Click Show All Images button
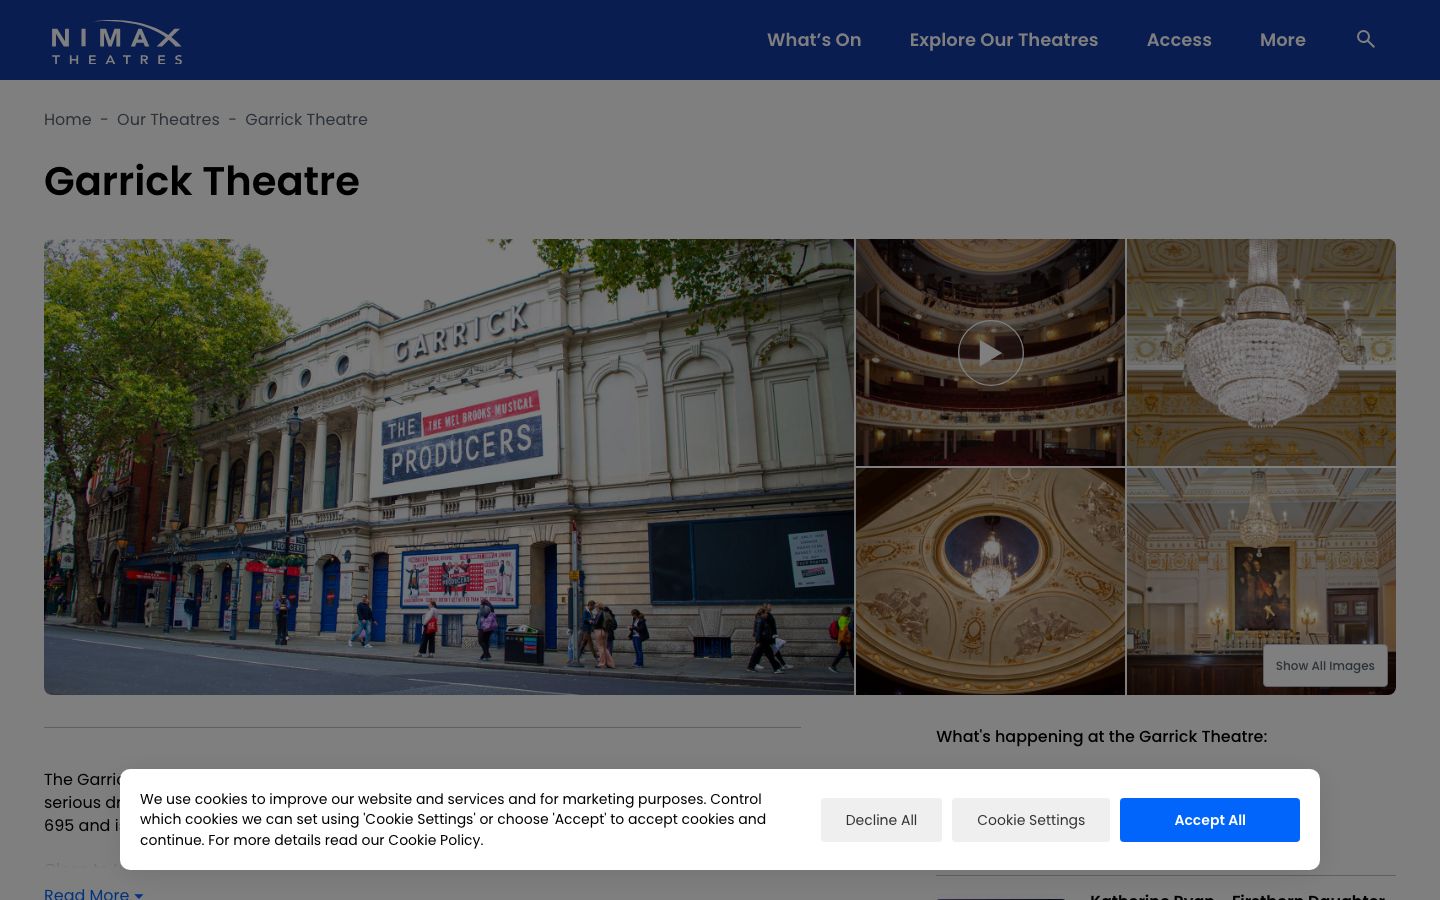 1325,666
